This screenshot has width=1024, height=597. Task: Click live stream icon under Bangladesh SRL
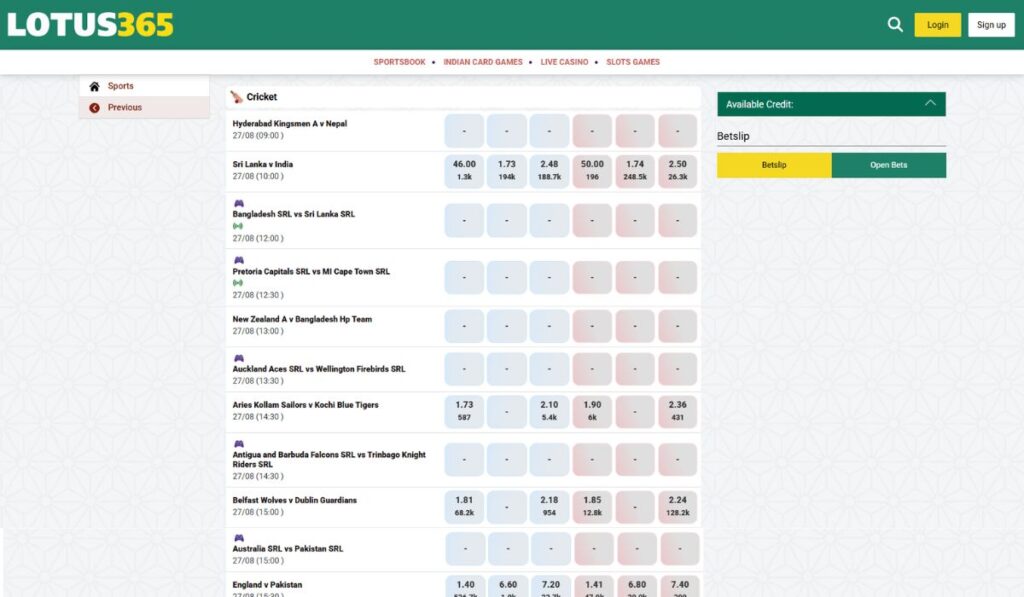[238, 226]
